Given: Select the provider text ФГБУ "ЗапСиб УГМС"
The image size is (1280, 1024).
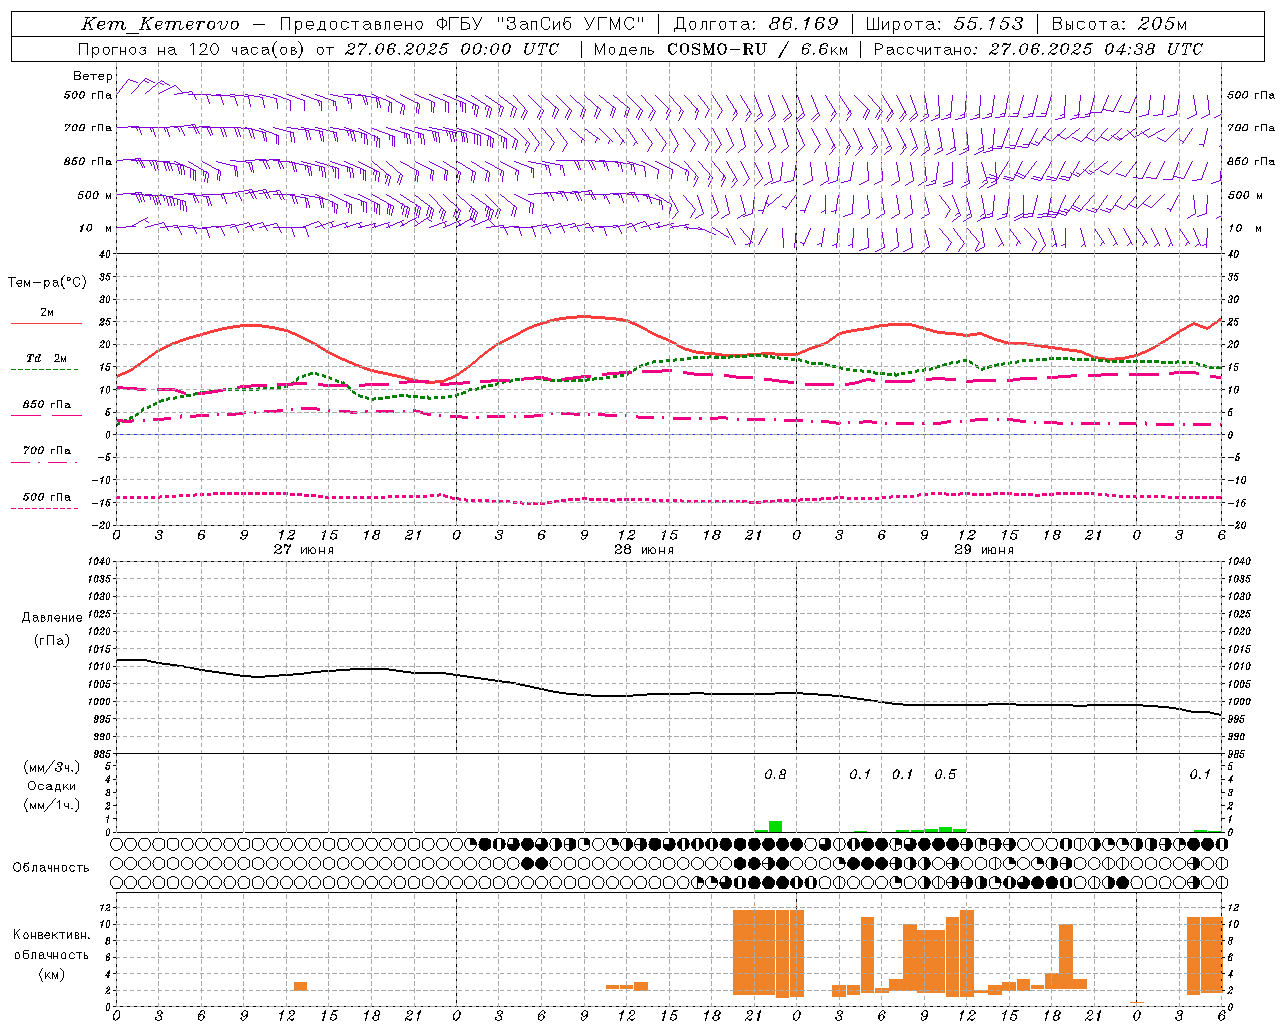Looking at the screenshot, I should point(541,24).
